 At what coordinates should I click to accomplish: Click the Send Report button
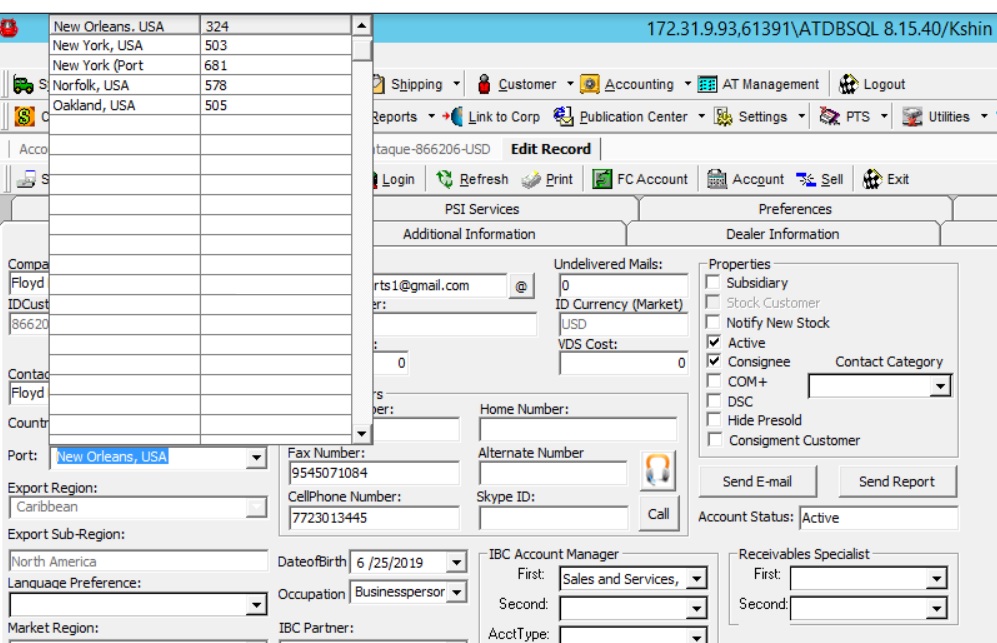point(897,481)
